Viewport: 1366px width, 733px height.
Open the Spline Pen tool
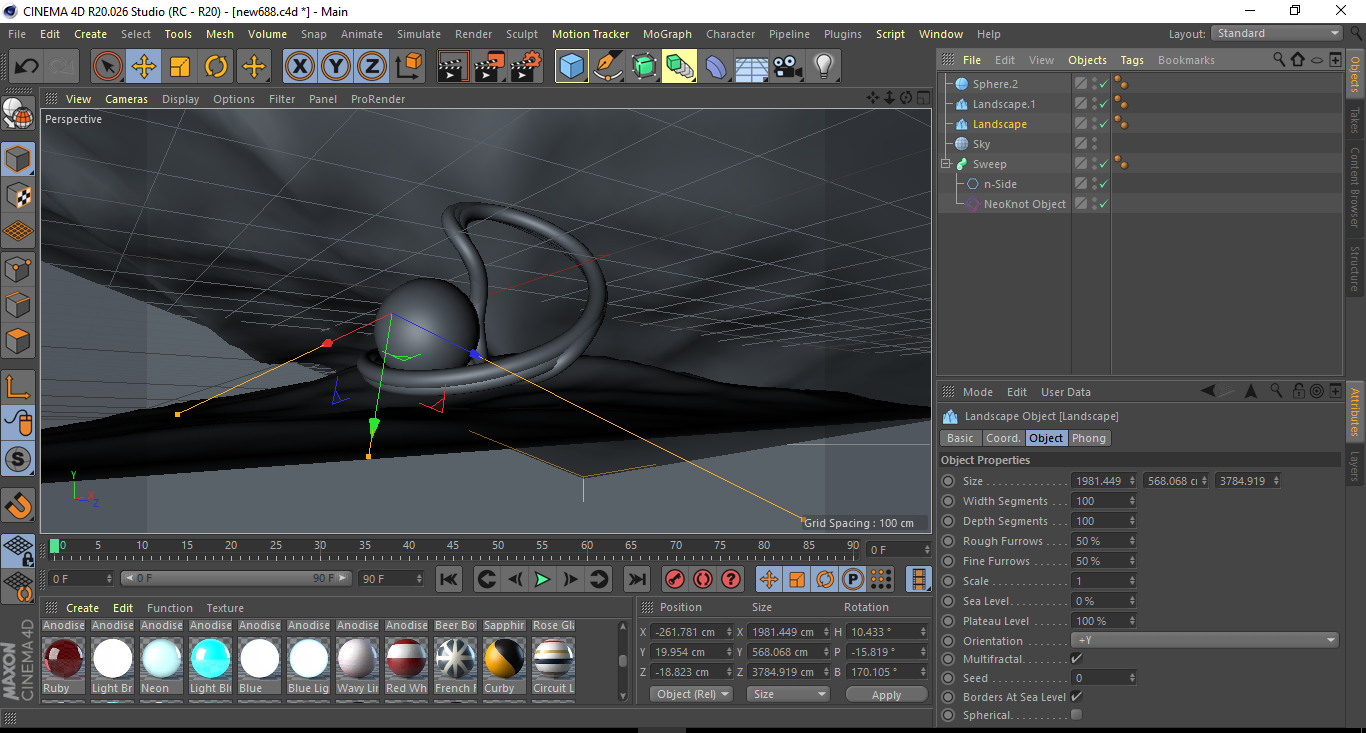[x=608, y=67]
